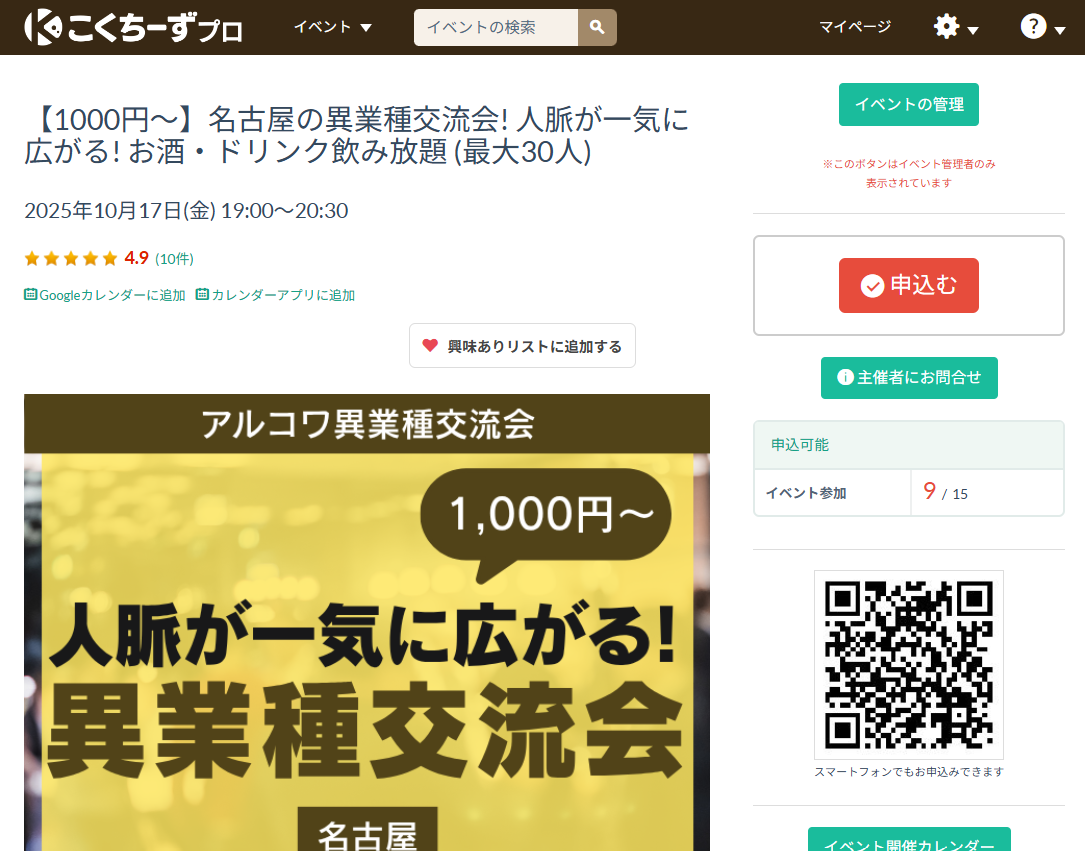The height and width of the screenshot is (851, 1085).
Task: Click the アルコワ異業種交流会 banner image
Action: (367, 623)
